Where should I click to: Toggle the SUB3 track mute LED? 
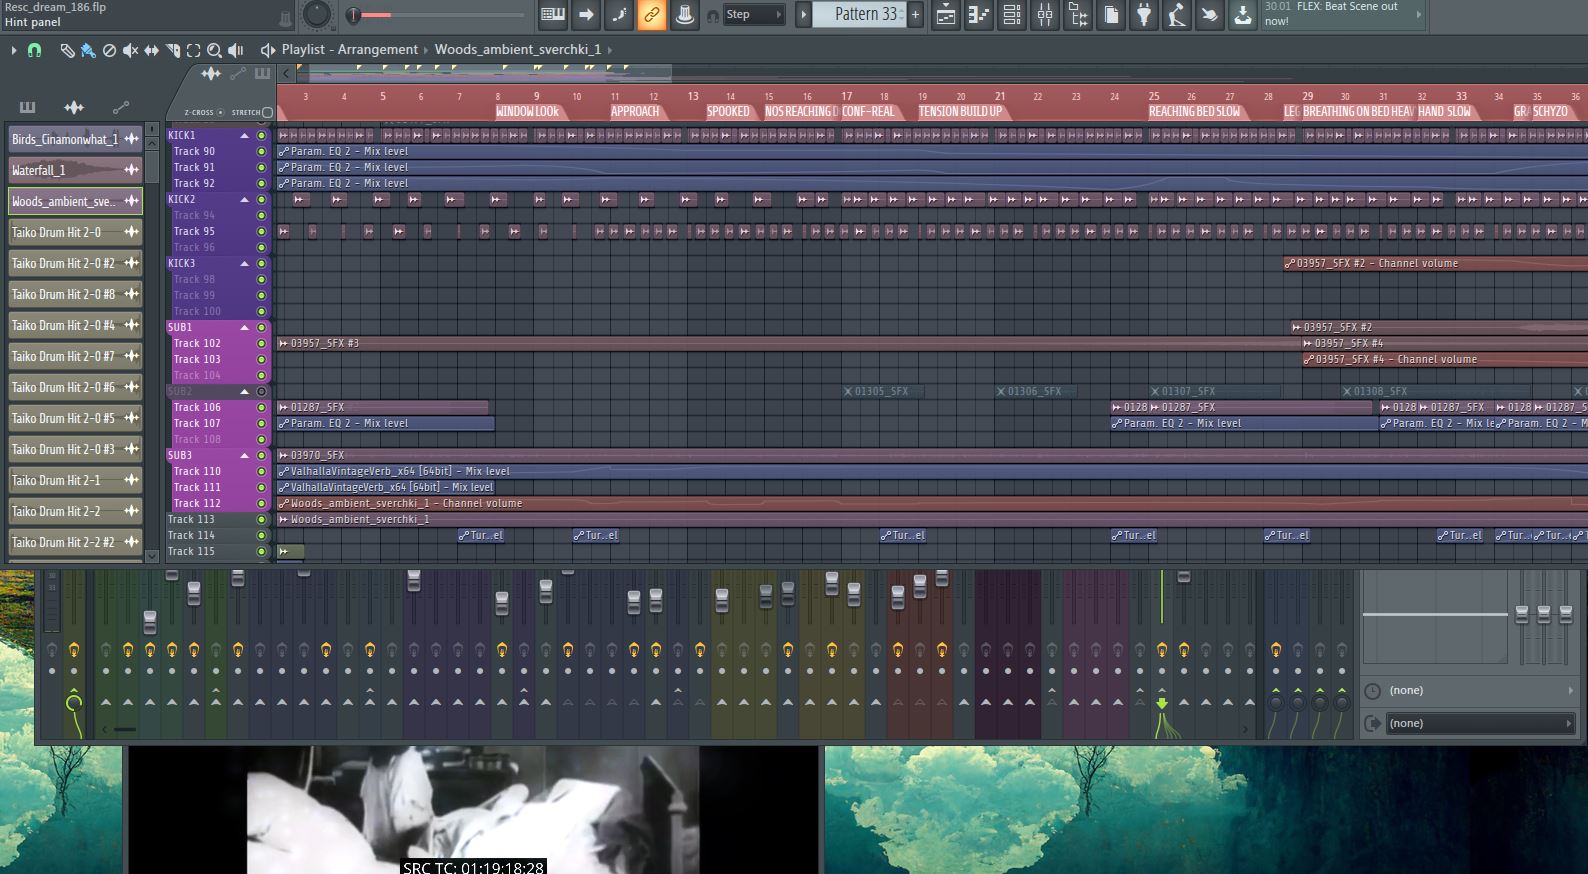click(262, 456)
